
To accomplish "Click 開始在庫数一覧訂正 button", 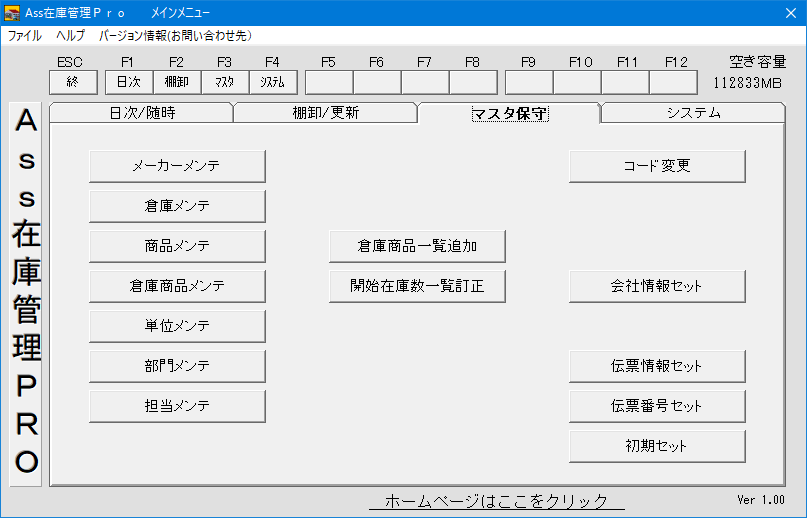I will coord(417,286).
